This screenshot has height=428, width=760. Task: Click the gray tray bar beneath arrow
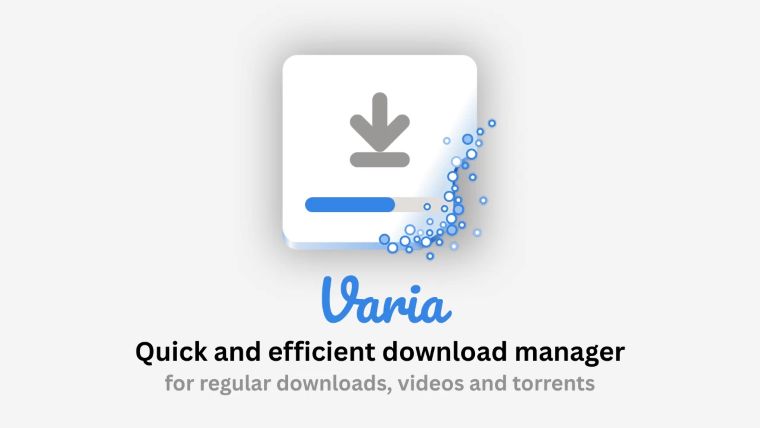[x=380, y=159]
